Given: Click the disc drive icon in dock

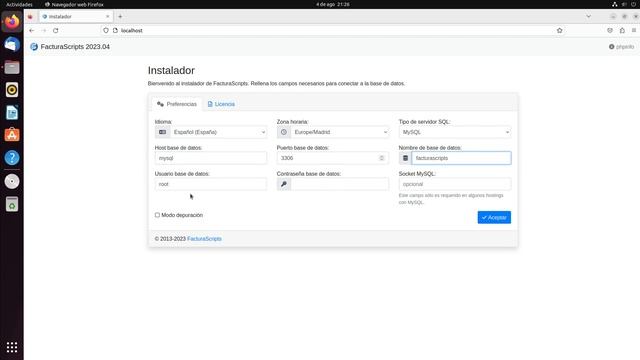Looking at the screenshot, I should [x=12, y=181].
